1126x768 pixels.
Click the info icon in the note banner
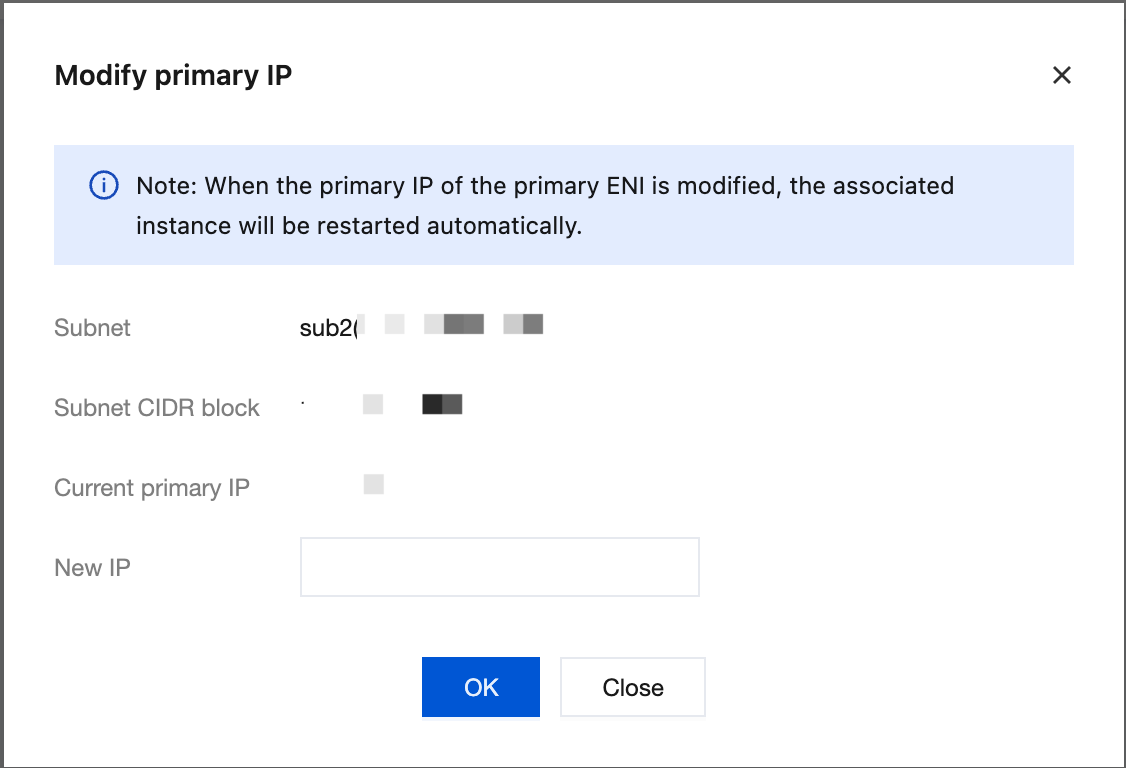click(104, 186)
